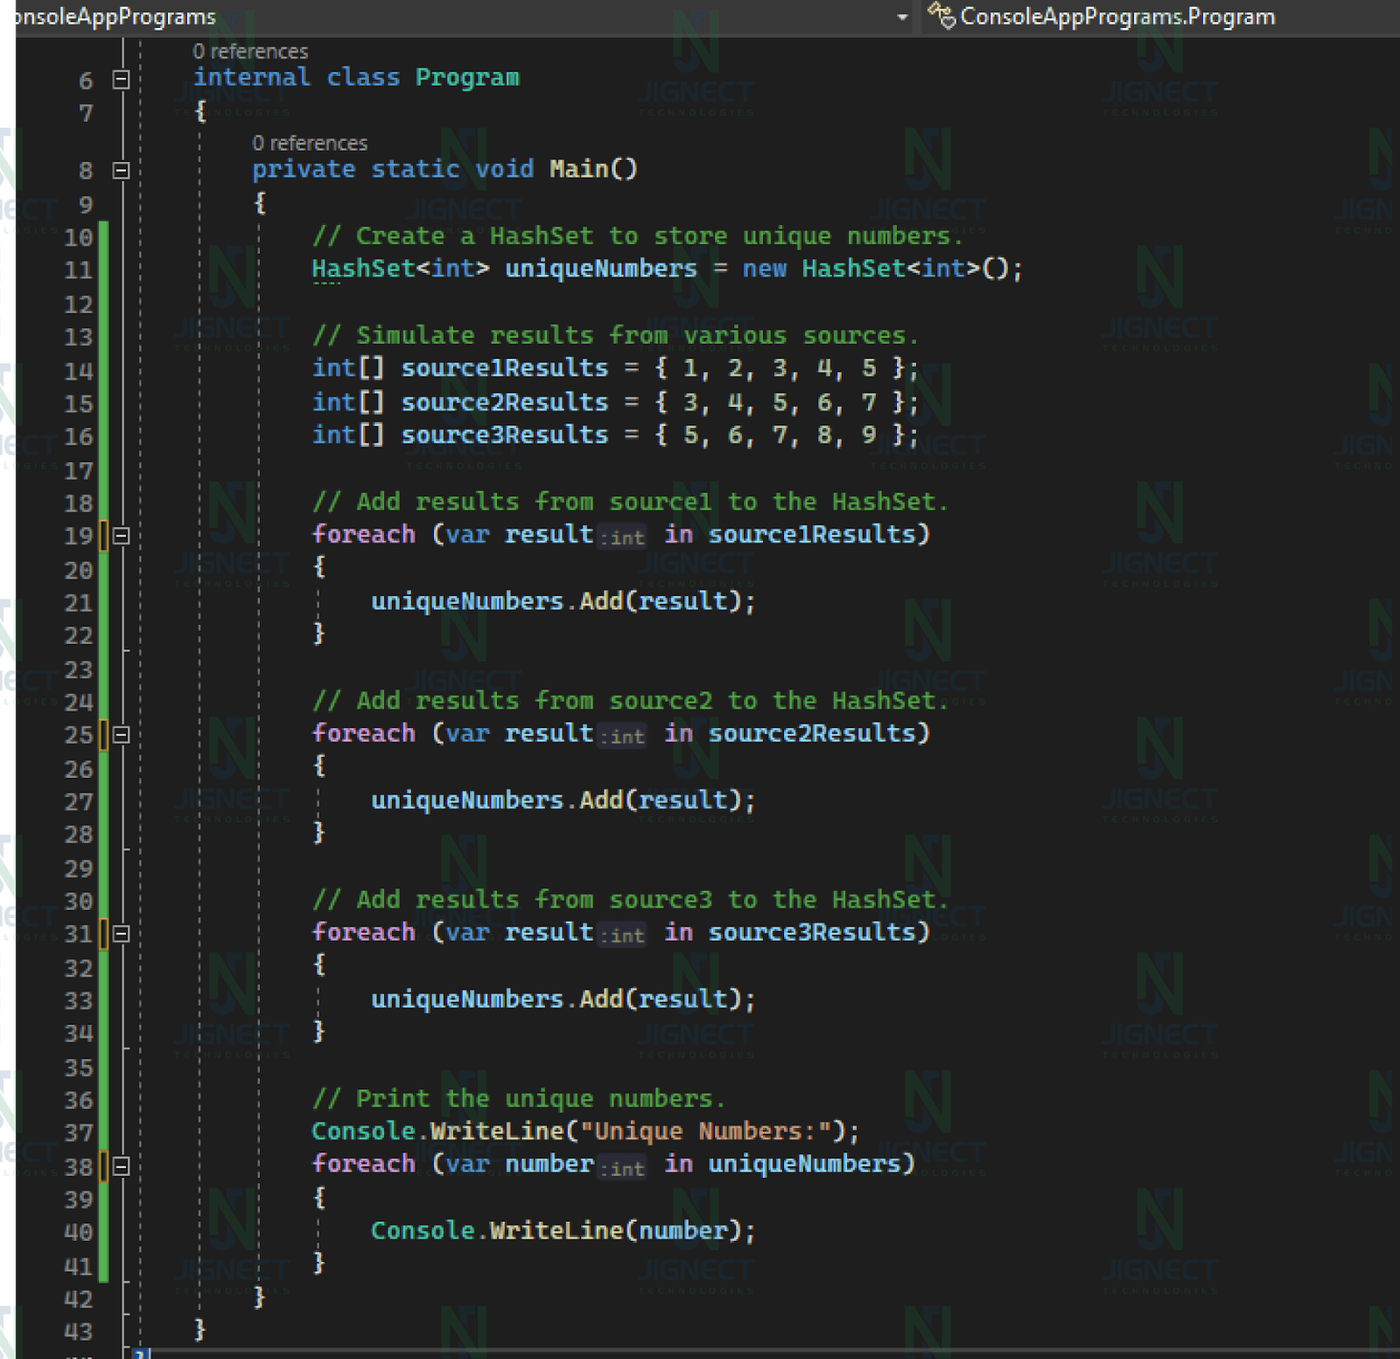Open the 0 references link above Main()
1400x1359 pixels.
point(310,143)
